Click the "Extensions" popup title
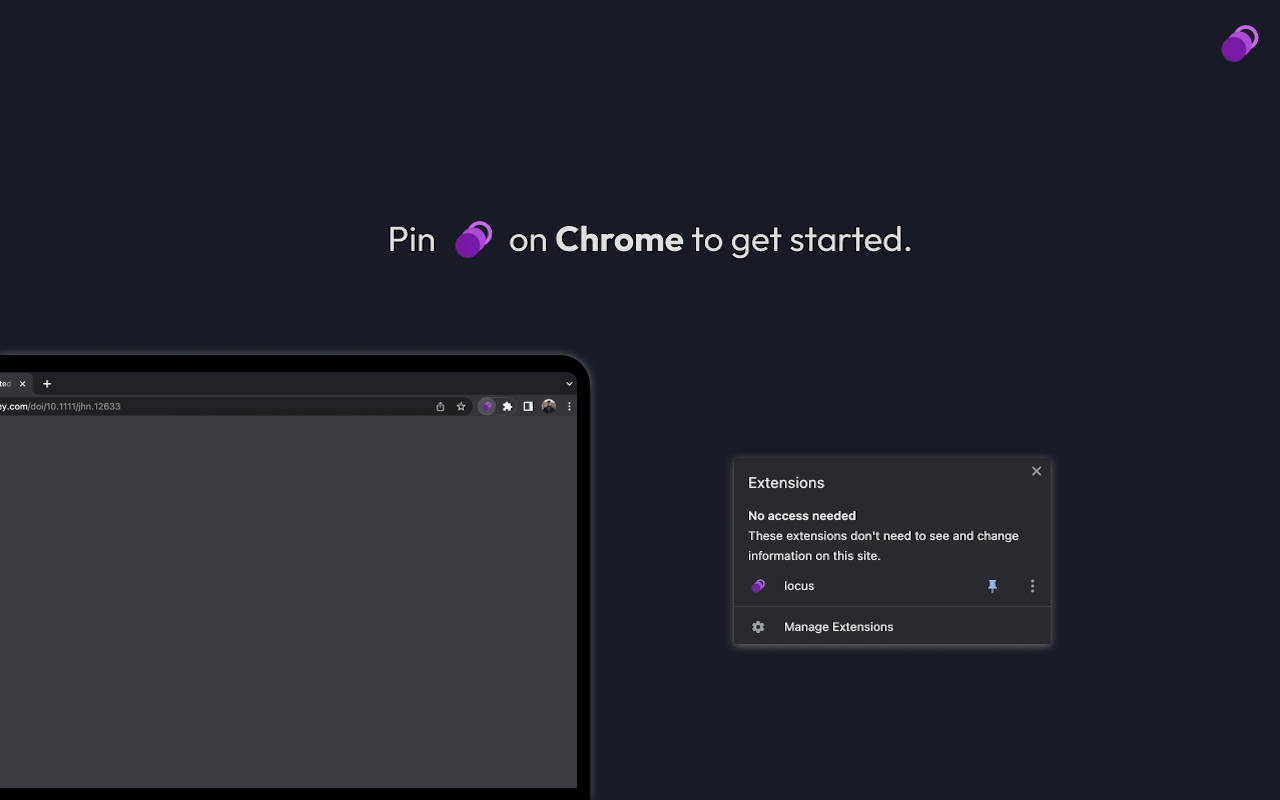This screenshot has width=1280, height=800. [786, 483]
